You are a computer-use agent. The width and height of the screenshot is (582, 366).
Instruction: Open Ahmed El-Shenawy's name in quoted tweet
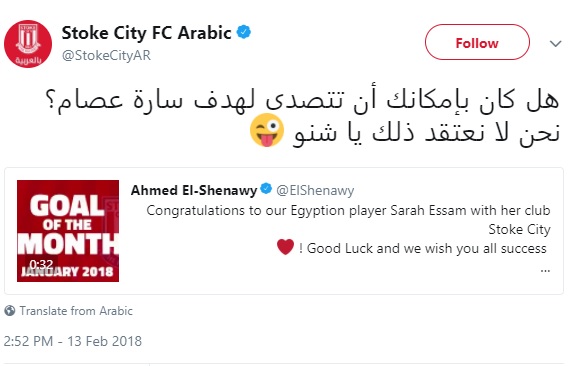(x=194, y=190)
